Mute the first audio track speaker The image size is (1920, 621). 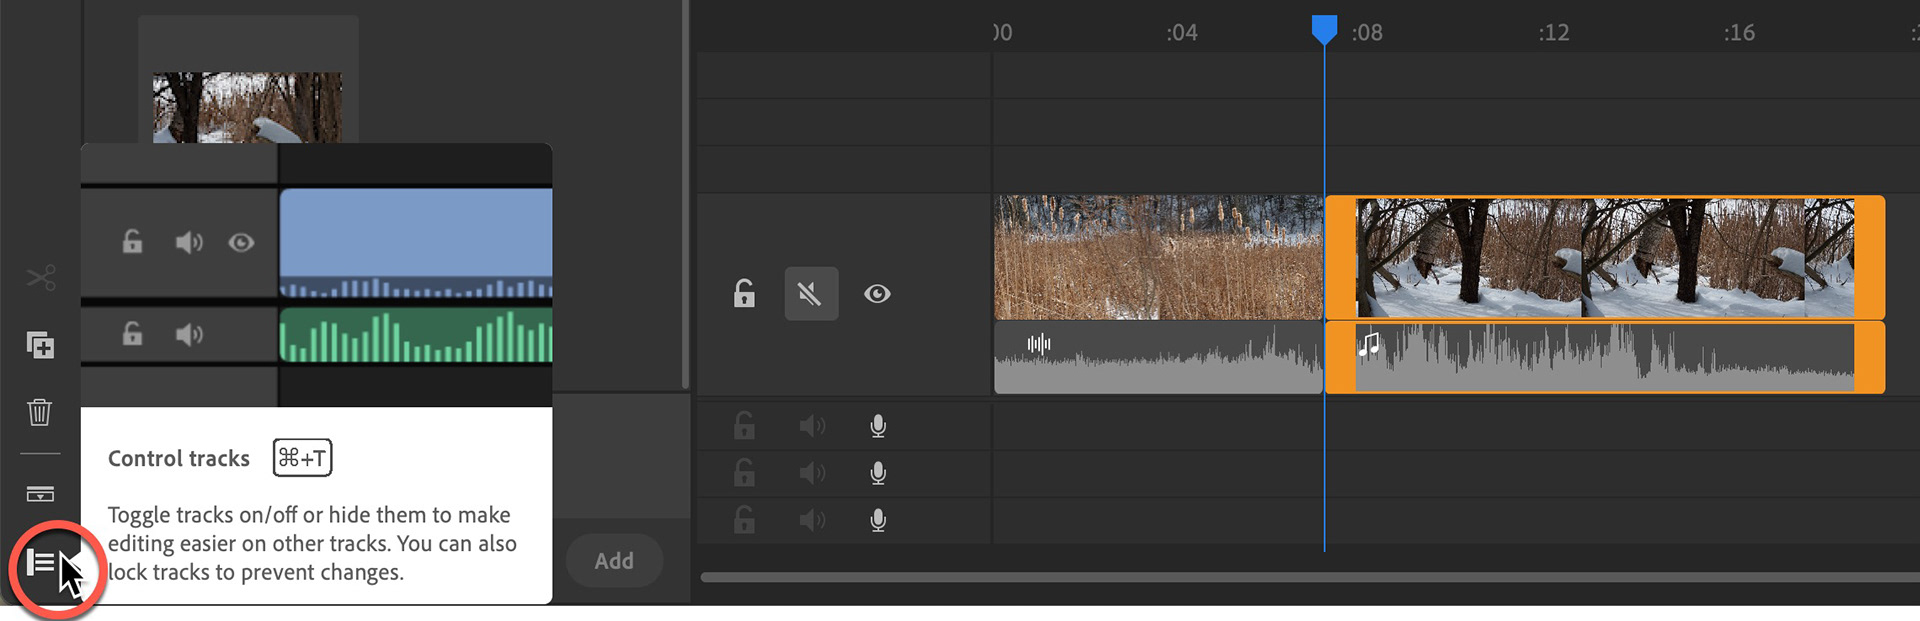(x=812, y=427)
